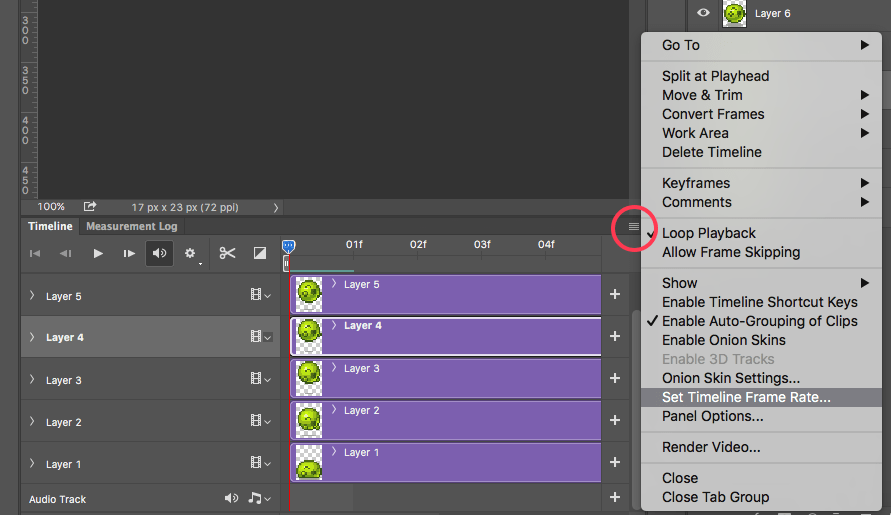The image size is (891, 515).
Task: Open Convert Frames submenu
Action: (x=761, y=114)
